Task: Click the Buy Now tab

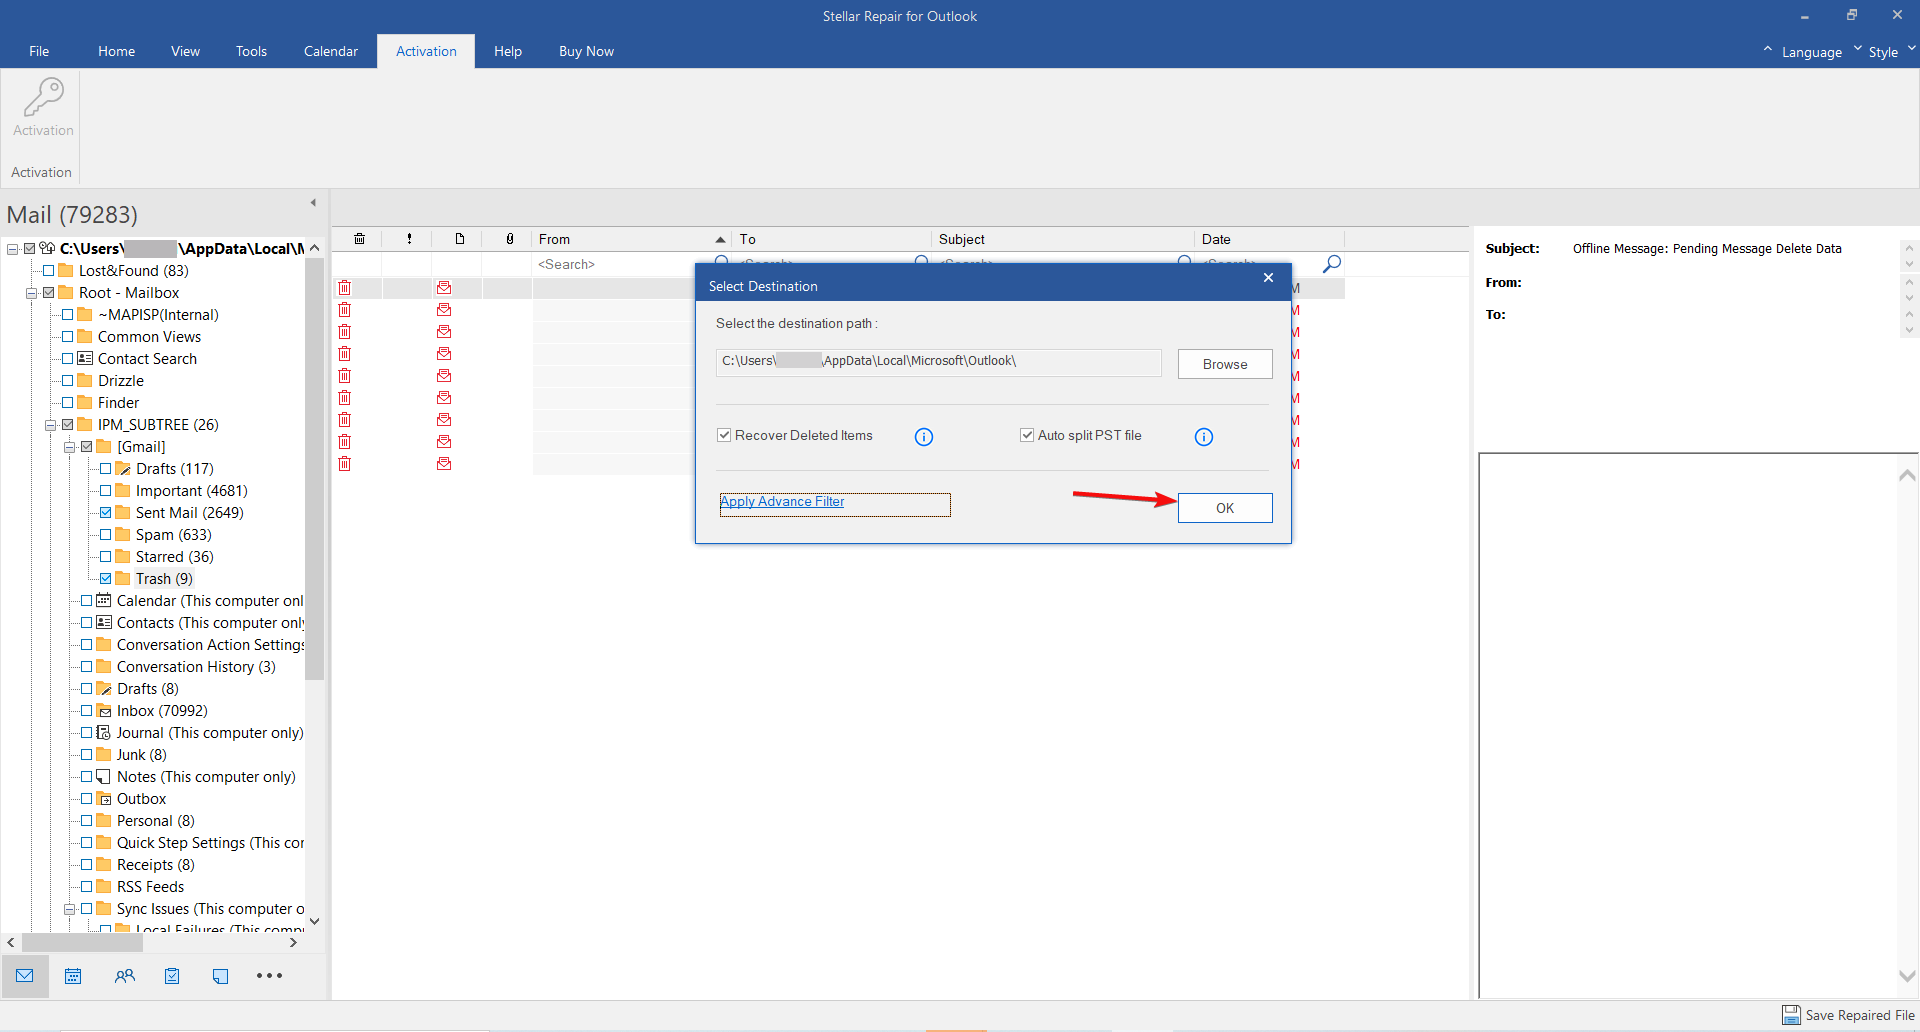Action: (x=586, y=51)
